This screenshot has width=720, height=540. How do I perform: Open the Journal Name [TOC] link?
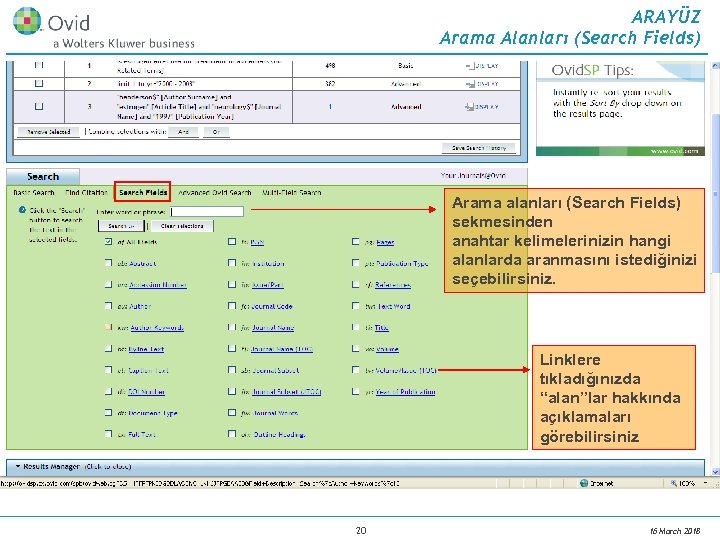click(x=281, y=349)
